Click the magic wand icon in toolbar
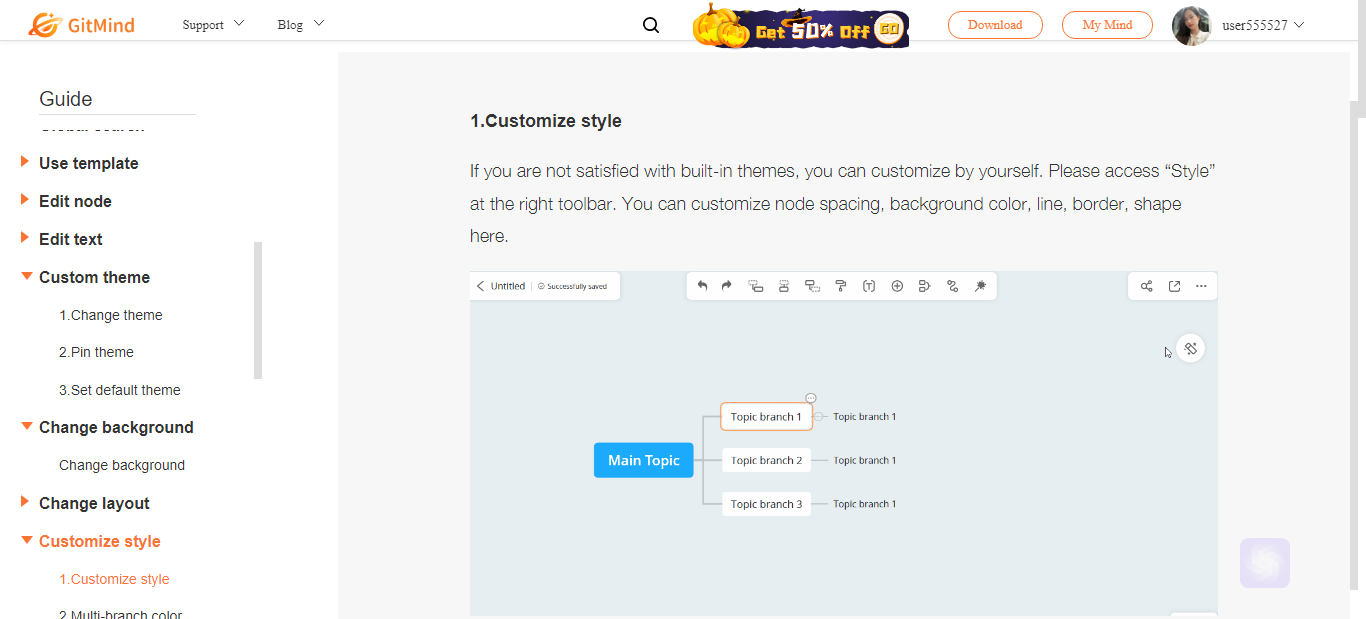Viewport: 1366px width, 619px height. tap(980, 286)
